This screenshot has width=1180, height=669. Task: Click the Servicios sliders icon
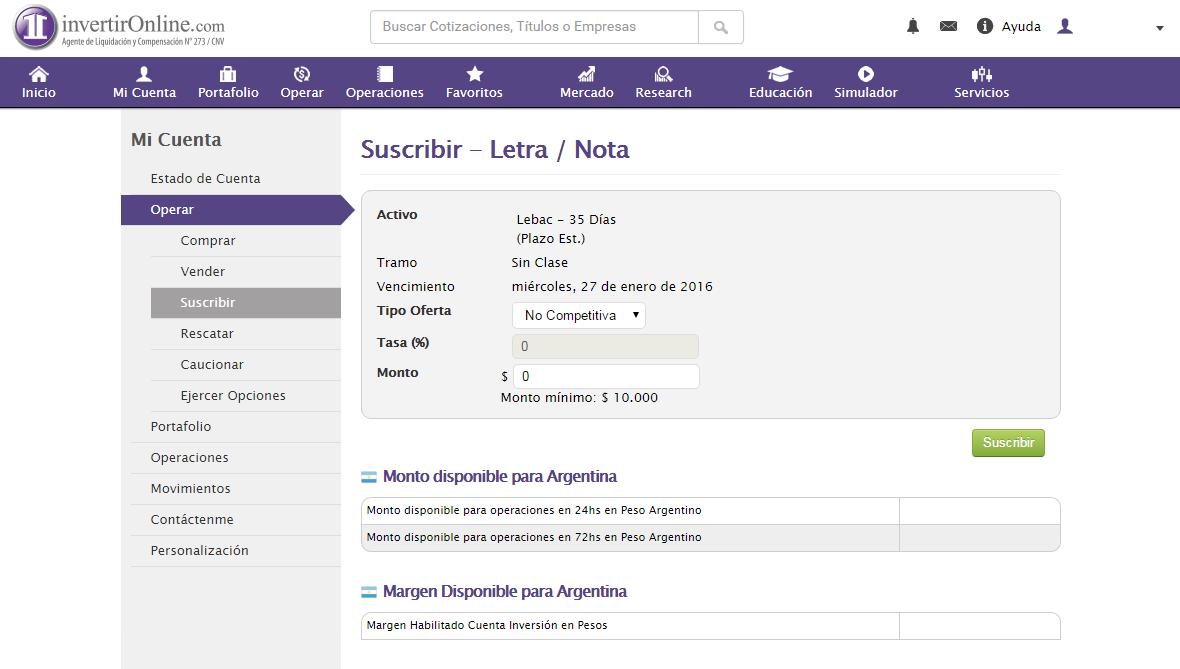tap(981, 74)
